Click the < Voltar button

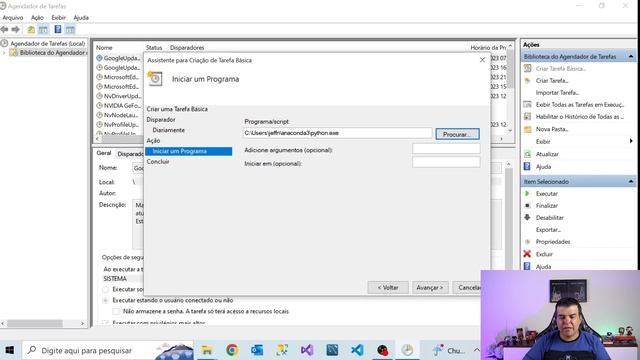[388, 287]
